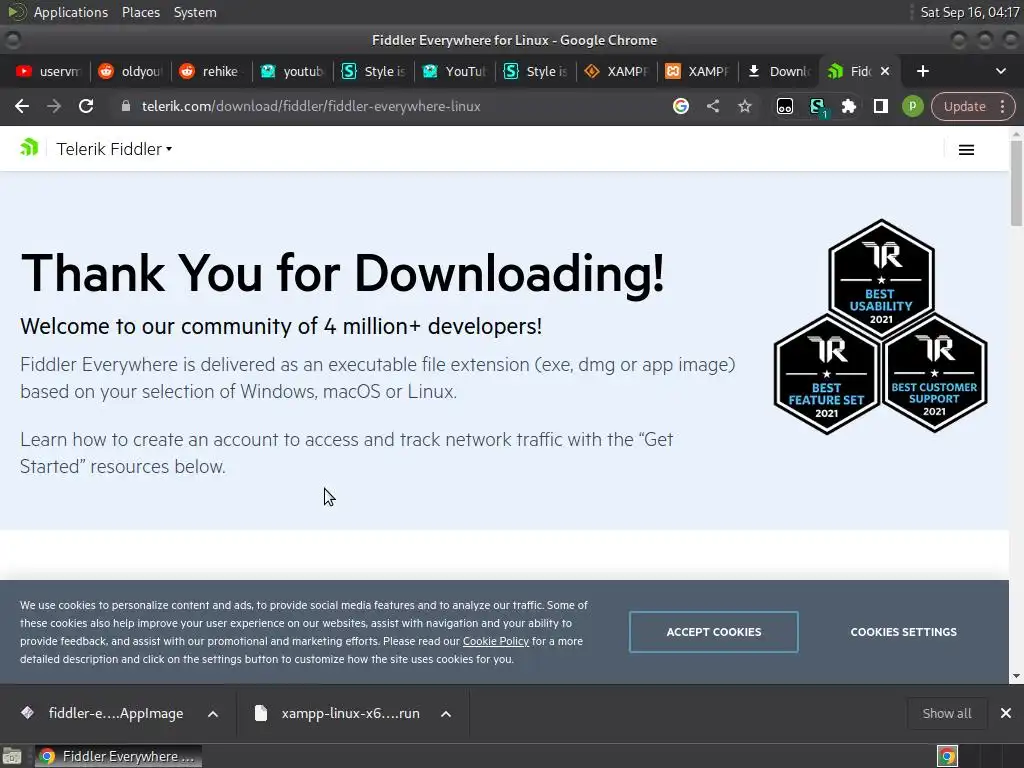Click the clock showing Sat Sep 16
This screenshot has width=1024, height=768.
[x=969, y=12]
